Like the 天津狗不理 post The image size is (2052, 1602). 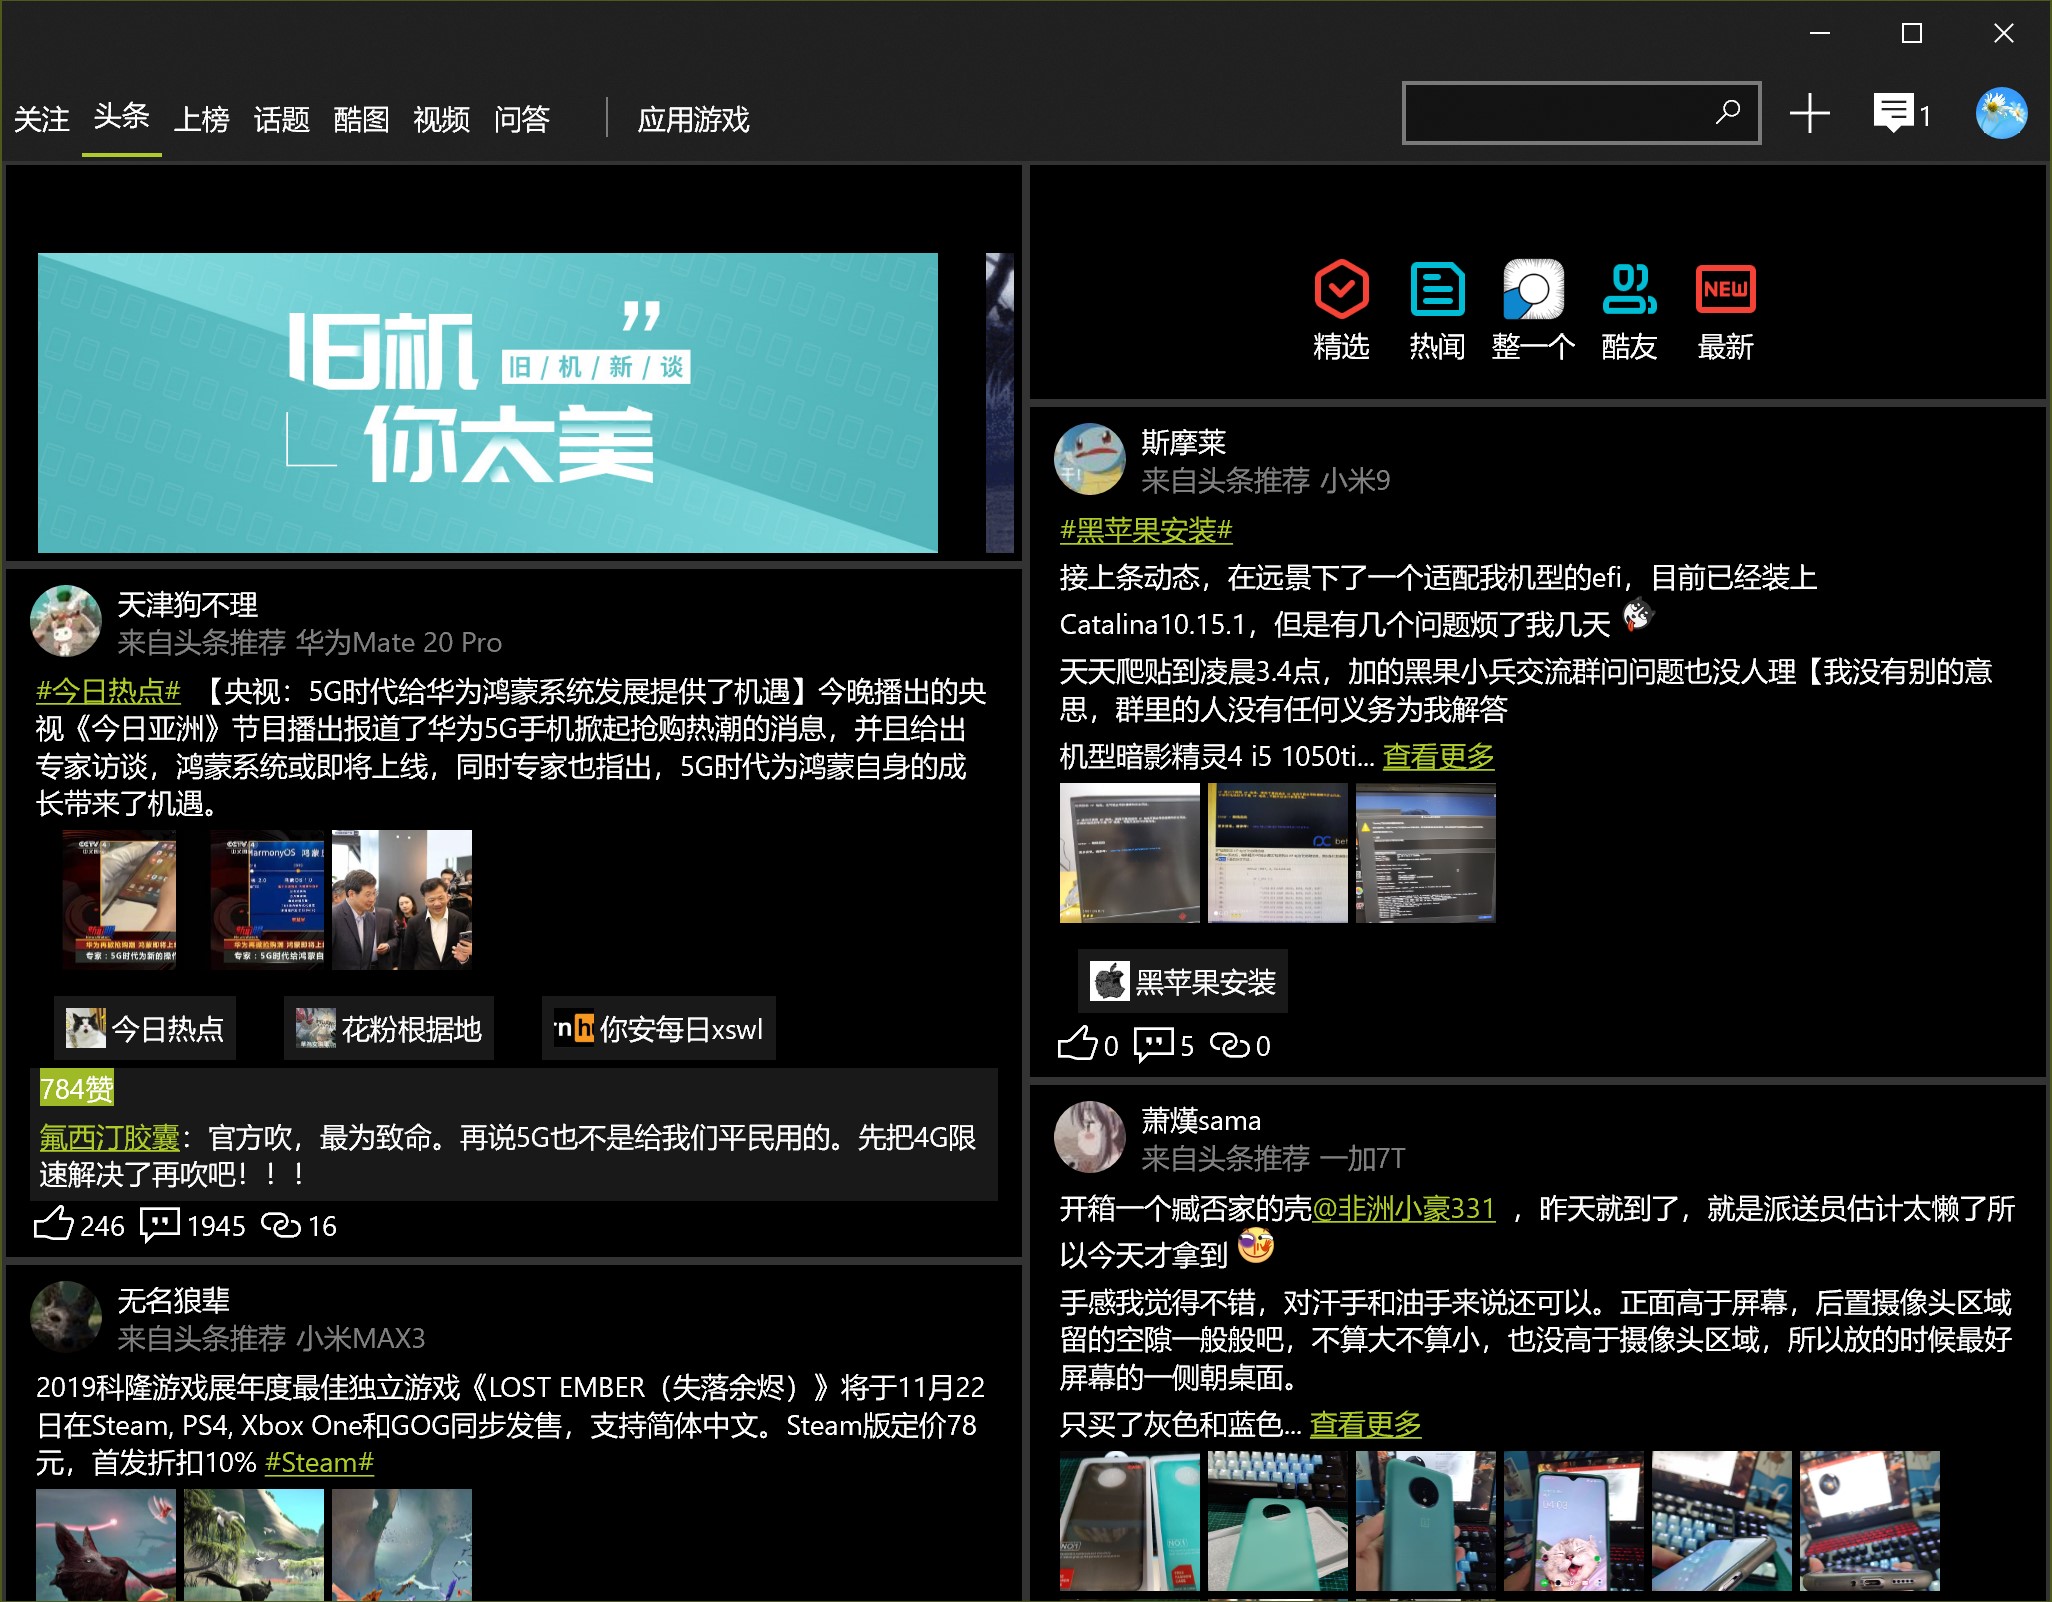pyautogui.click(x=54, y=1224)
